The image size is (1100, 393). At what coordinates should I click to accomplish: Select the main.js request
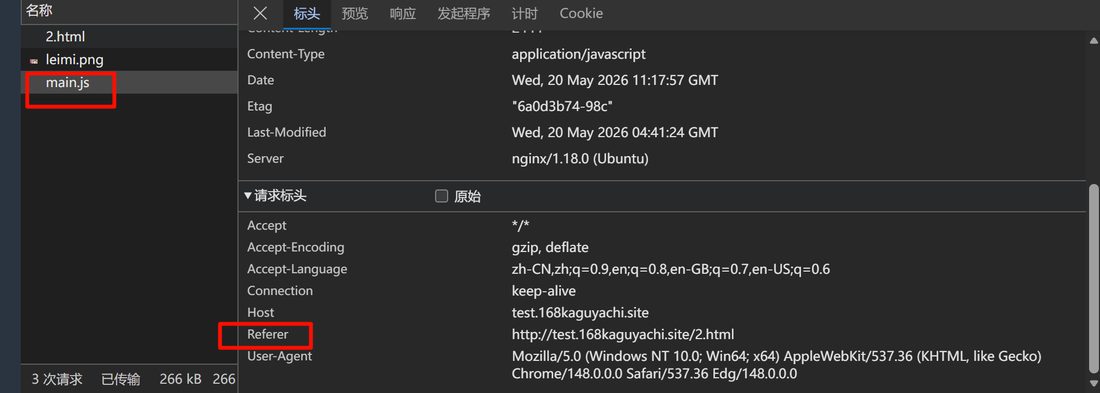coord(129,83)
